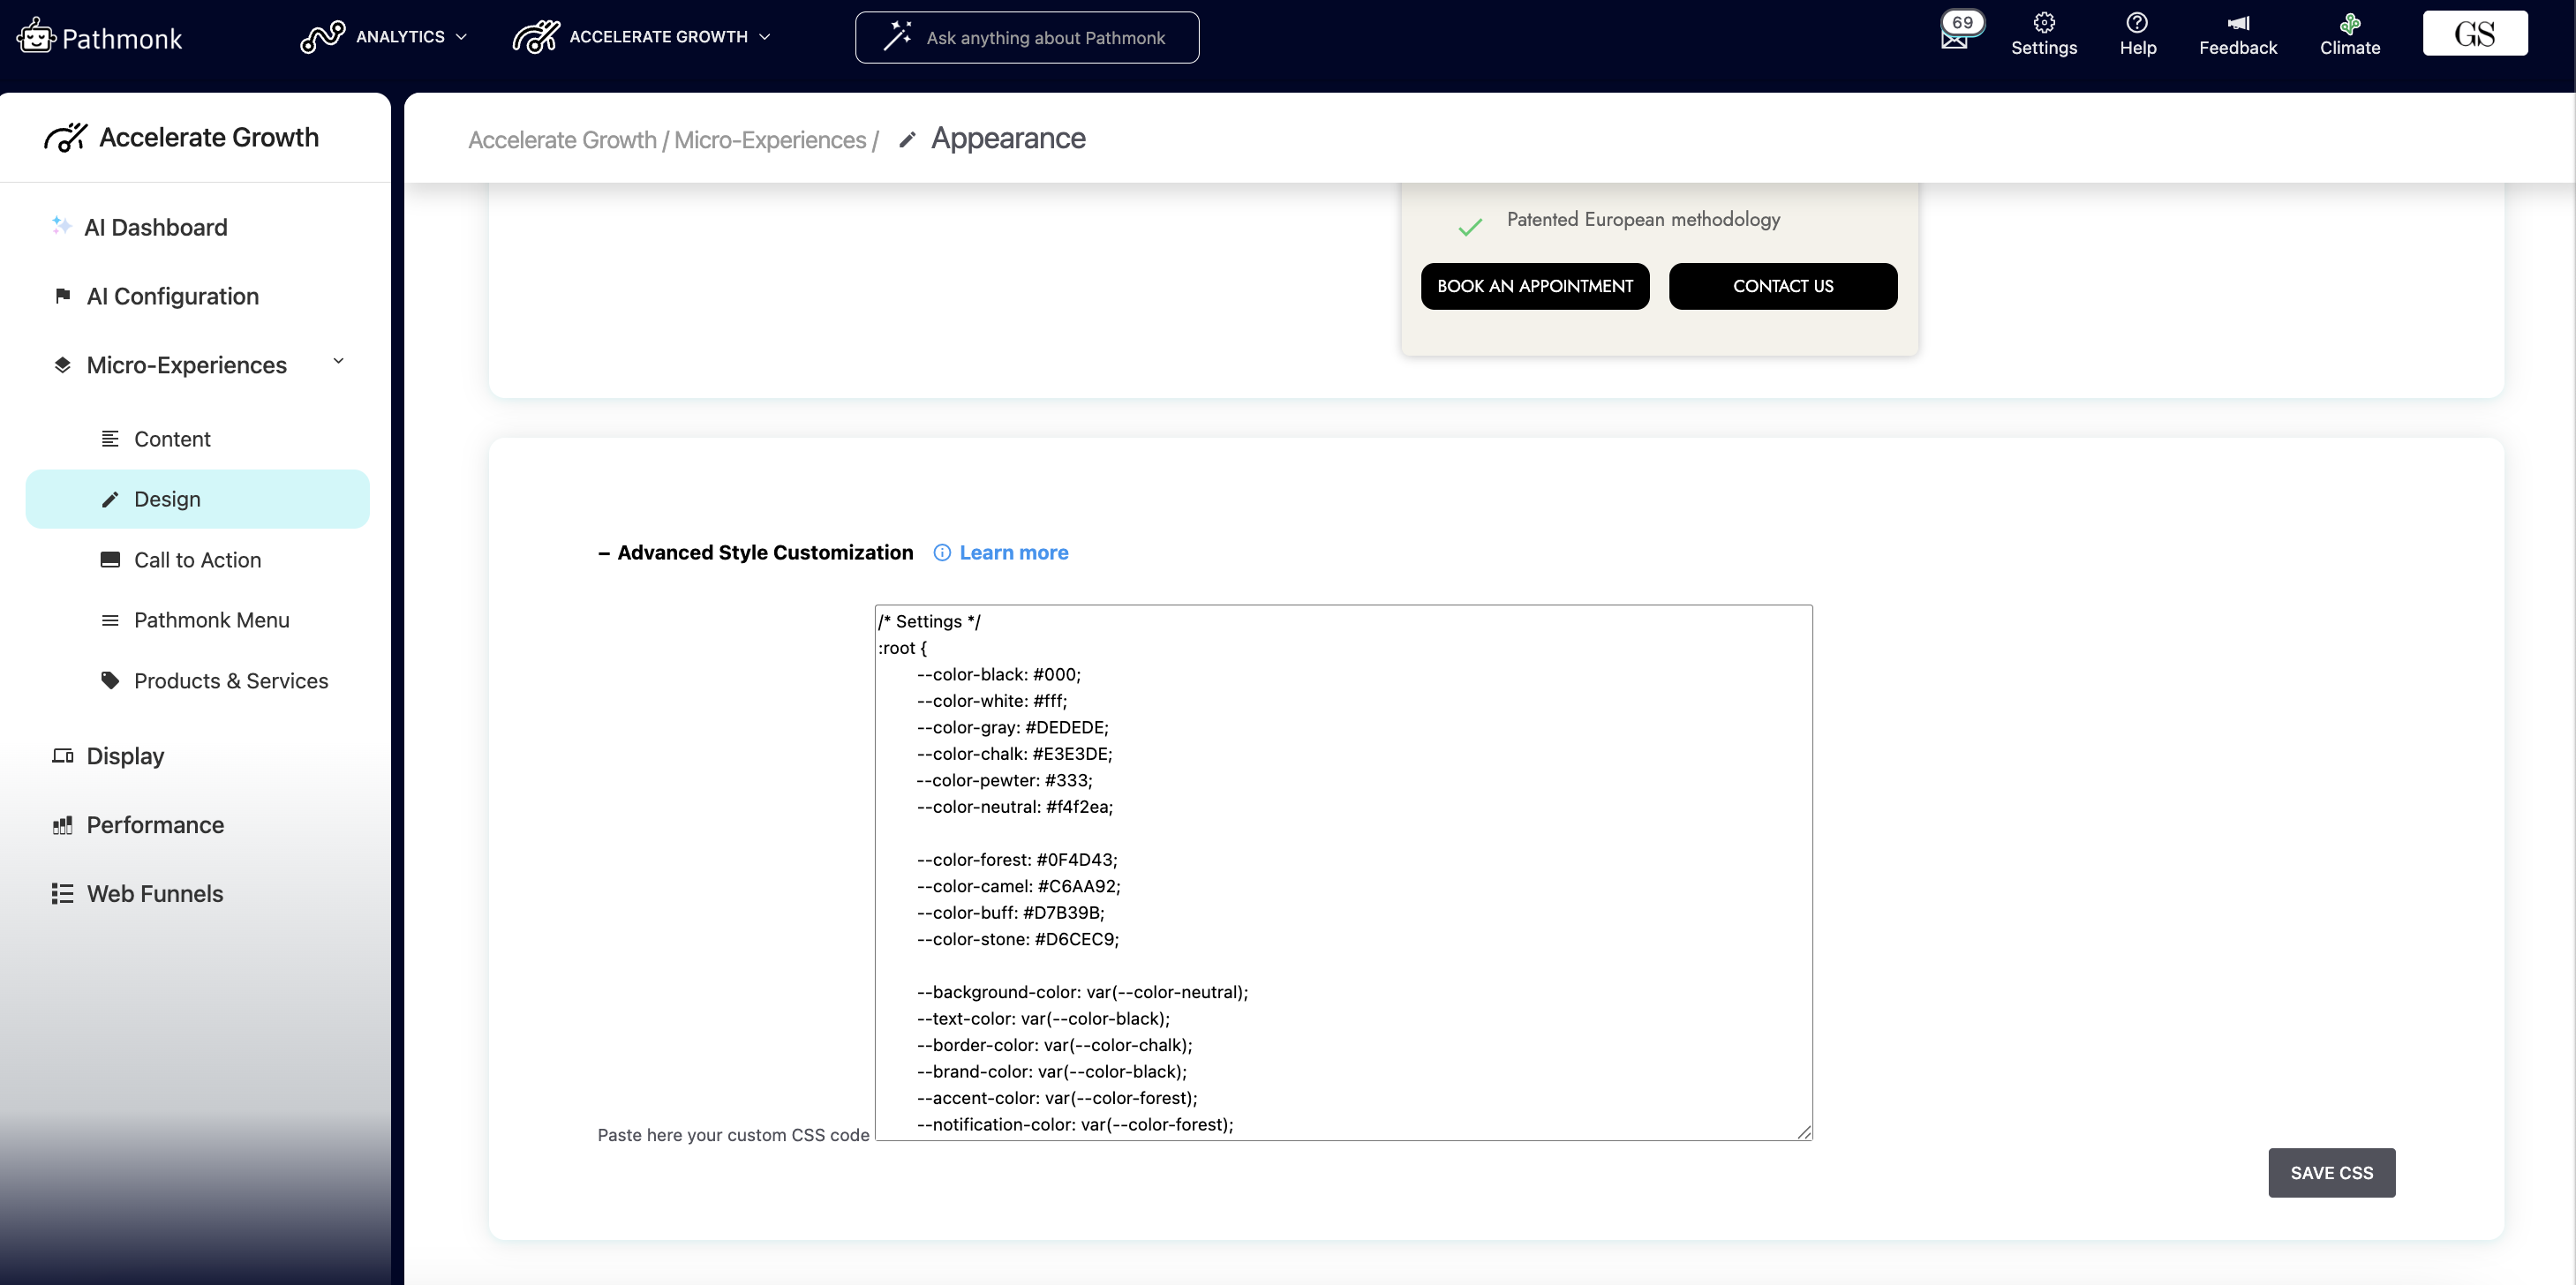Open the Call to Action menu item
2576x1285 pixels.
coord(197,560)
